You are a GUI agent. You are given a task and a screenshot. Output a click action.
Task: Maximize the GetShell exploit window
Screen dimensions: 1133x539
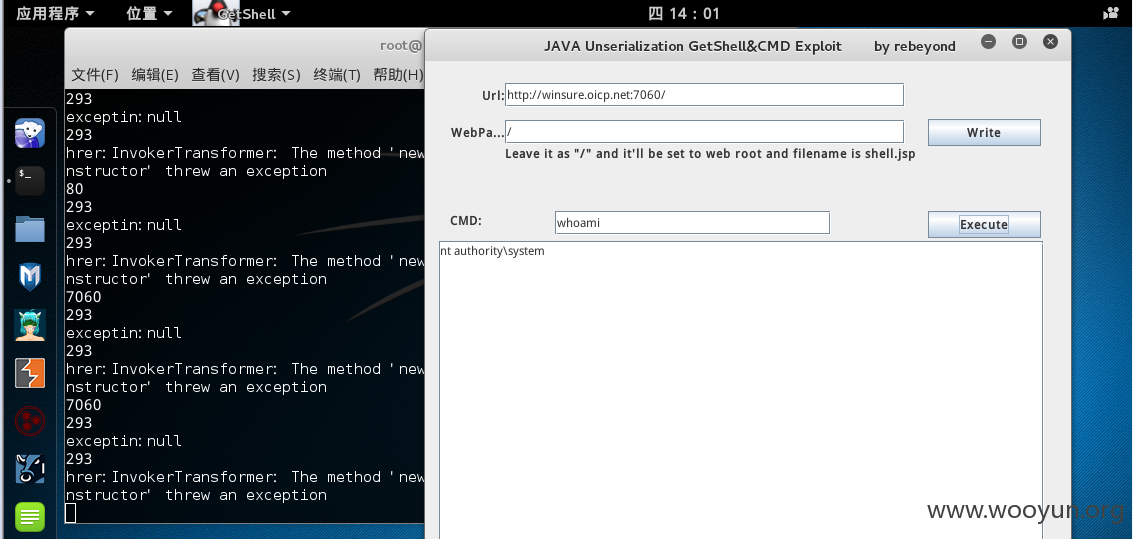1020,42
